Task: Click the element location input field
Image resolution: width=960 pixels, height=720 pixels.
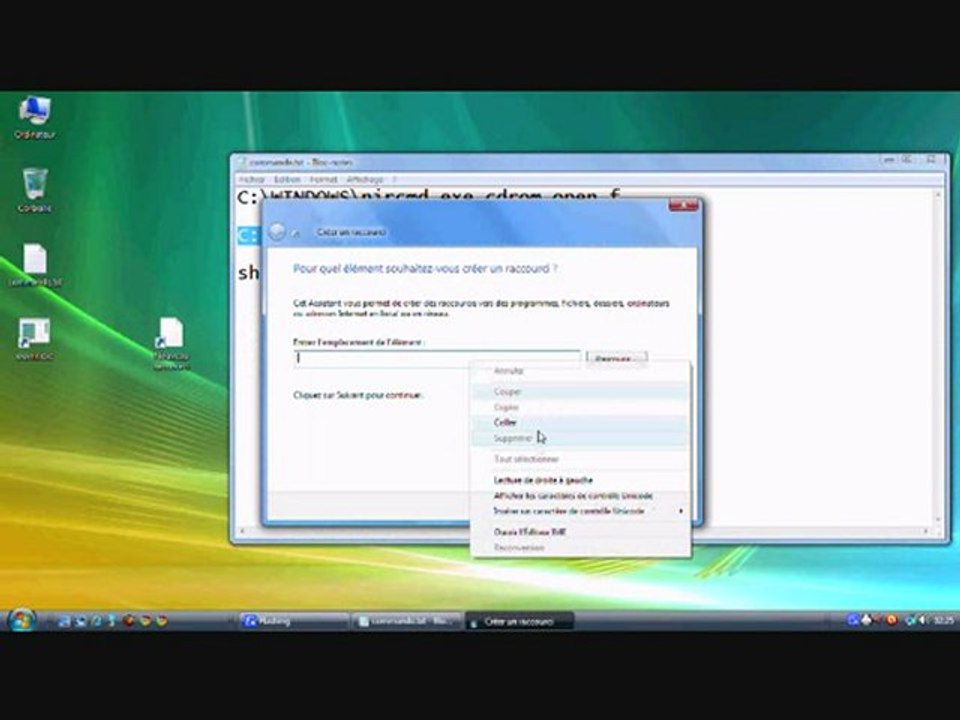Action: [x=437, y=359]
